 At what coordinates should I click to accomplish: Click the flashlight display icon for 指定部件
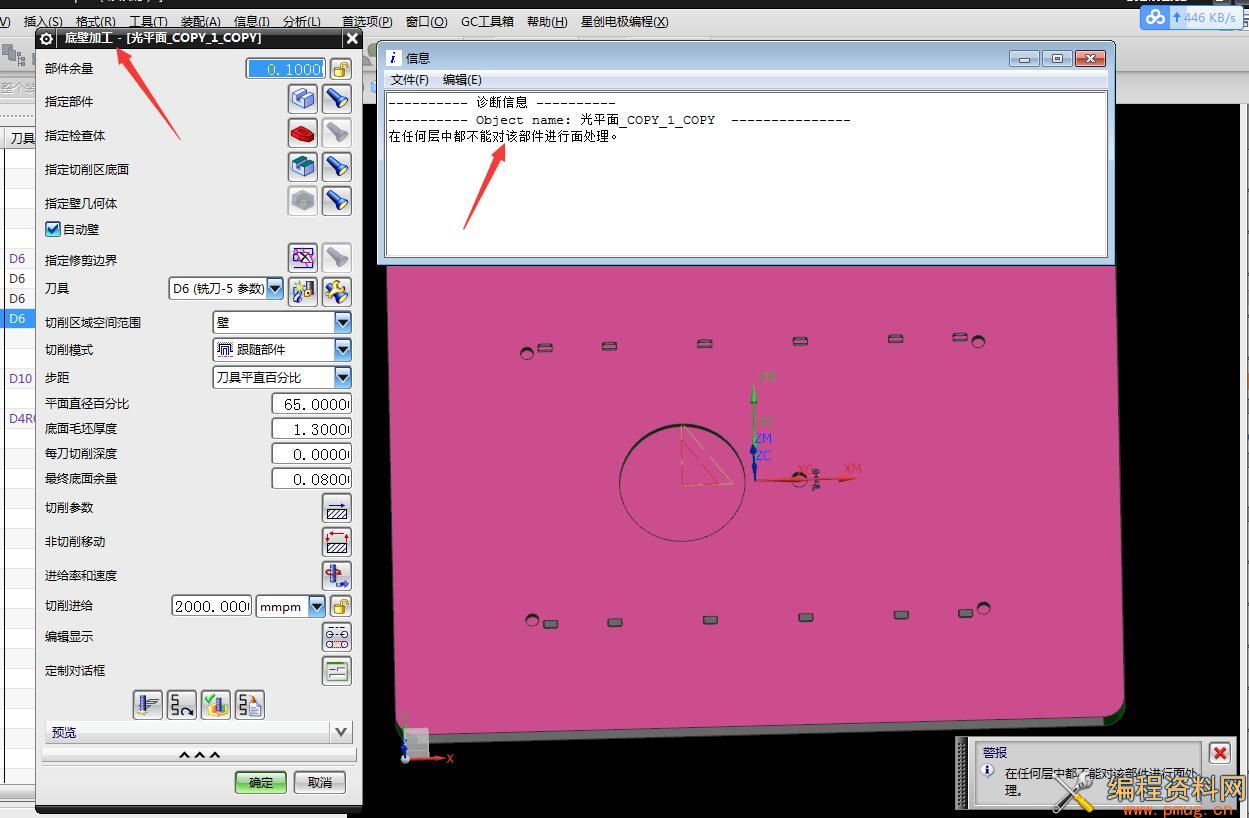pyautogui.click(x=337, y=98)
